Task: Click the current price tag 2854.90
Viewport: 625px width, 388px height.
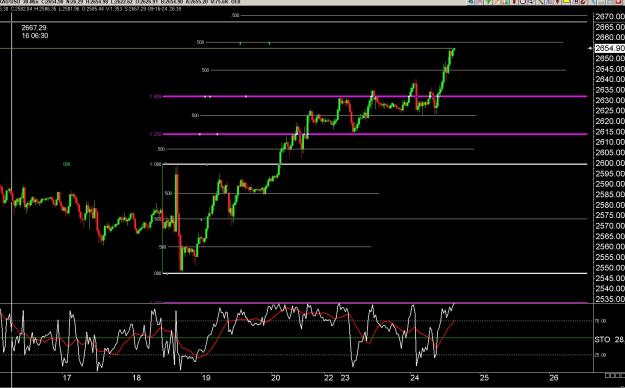Action: 609,48
